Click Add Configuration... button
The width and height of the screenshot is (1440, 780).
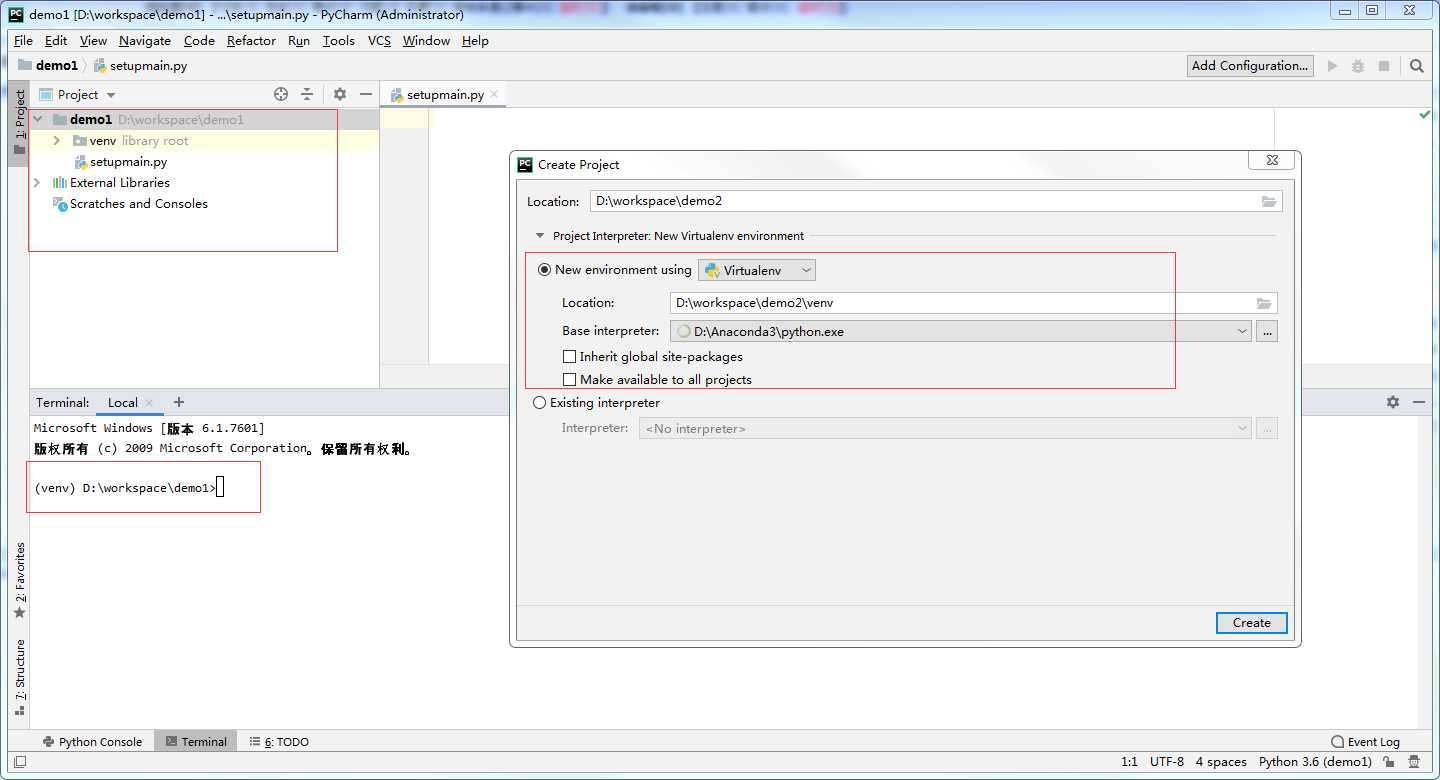[x=1250, y=66]
